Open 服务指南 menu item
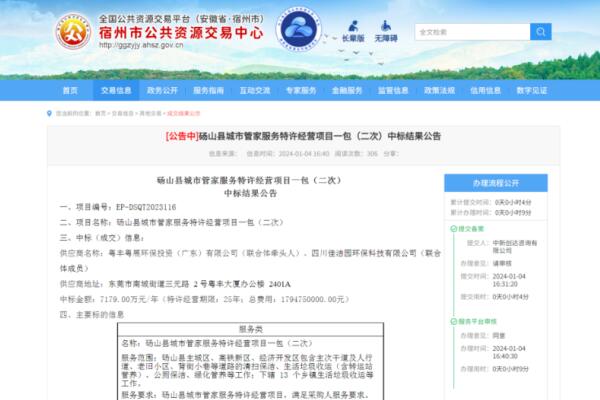This screenshot has width=600, height=400. tap(208, 89)
